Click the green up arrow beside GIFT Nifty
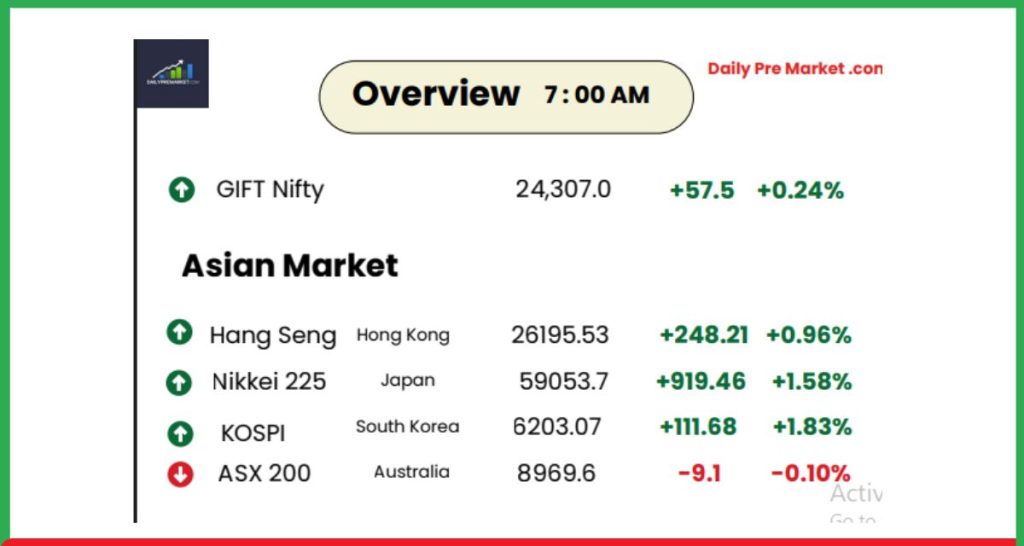 [181, 189]
